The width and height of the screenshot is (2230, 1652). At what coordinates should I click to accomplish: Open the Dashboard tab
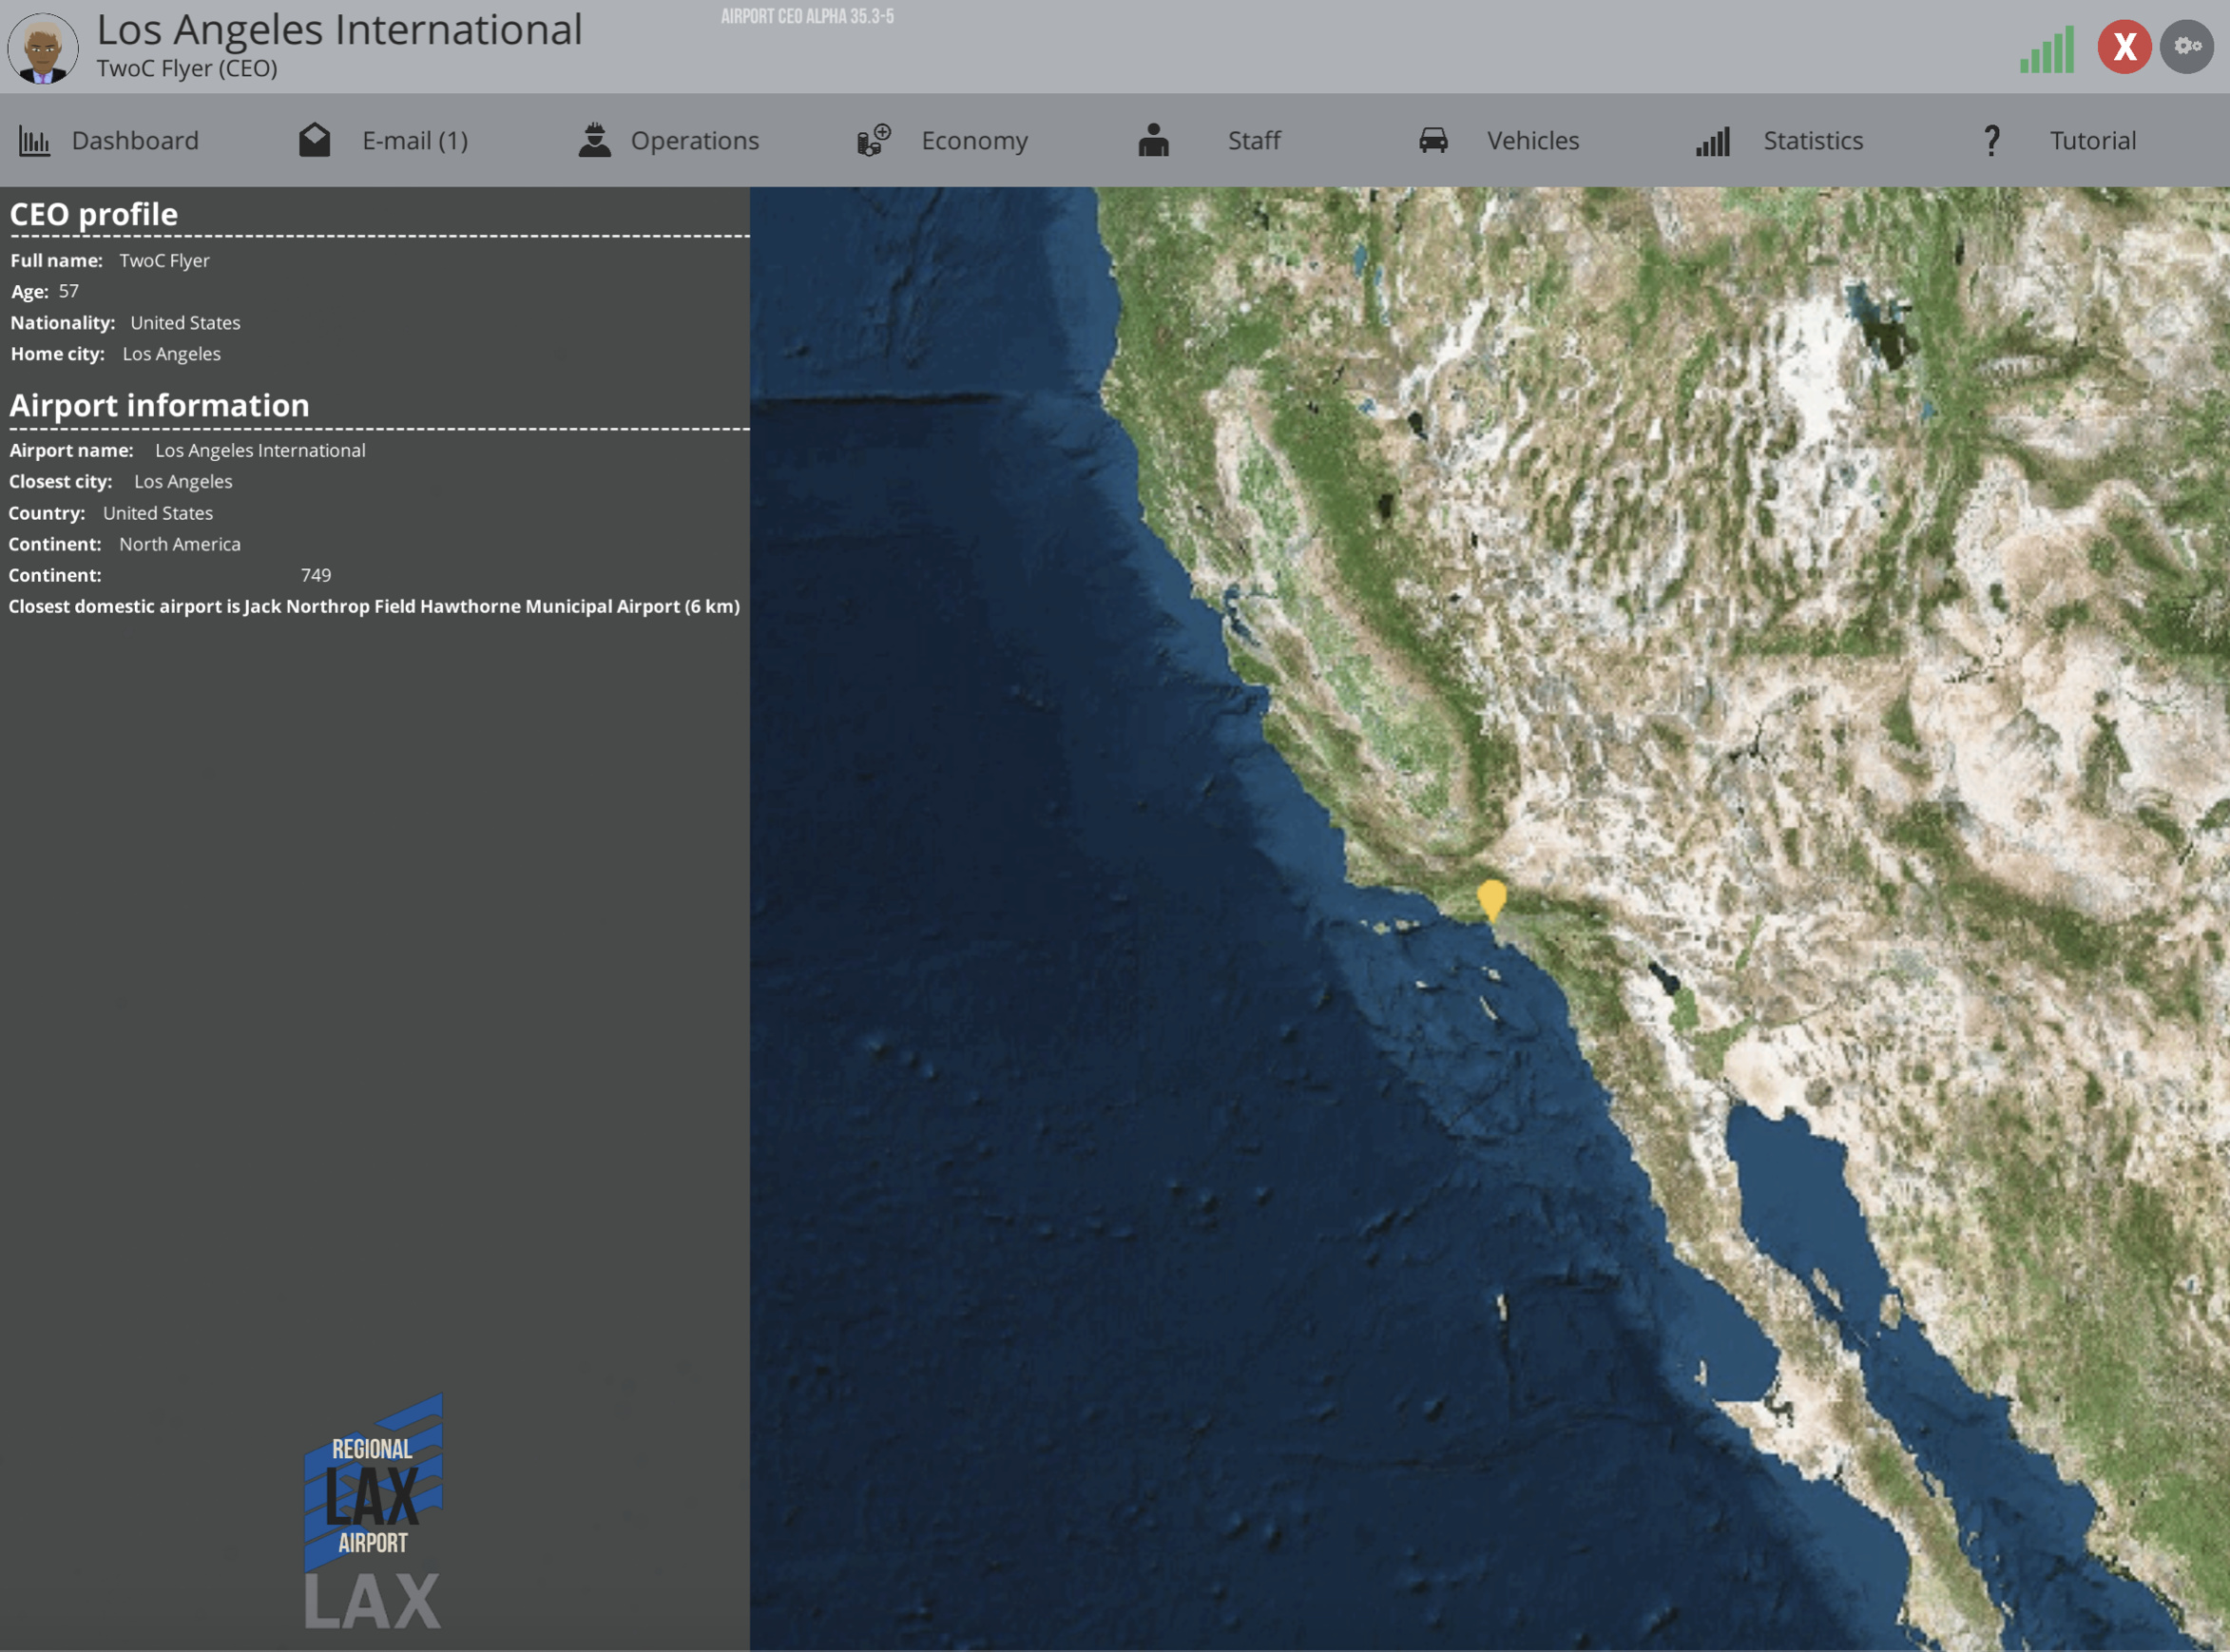[x=135, y=141]
